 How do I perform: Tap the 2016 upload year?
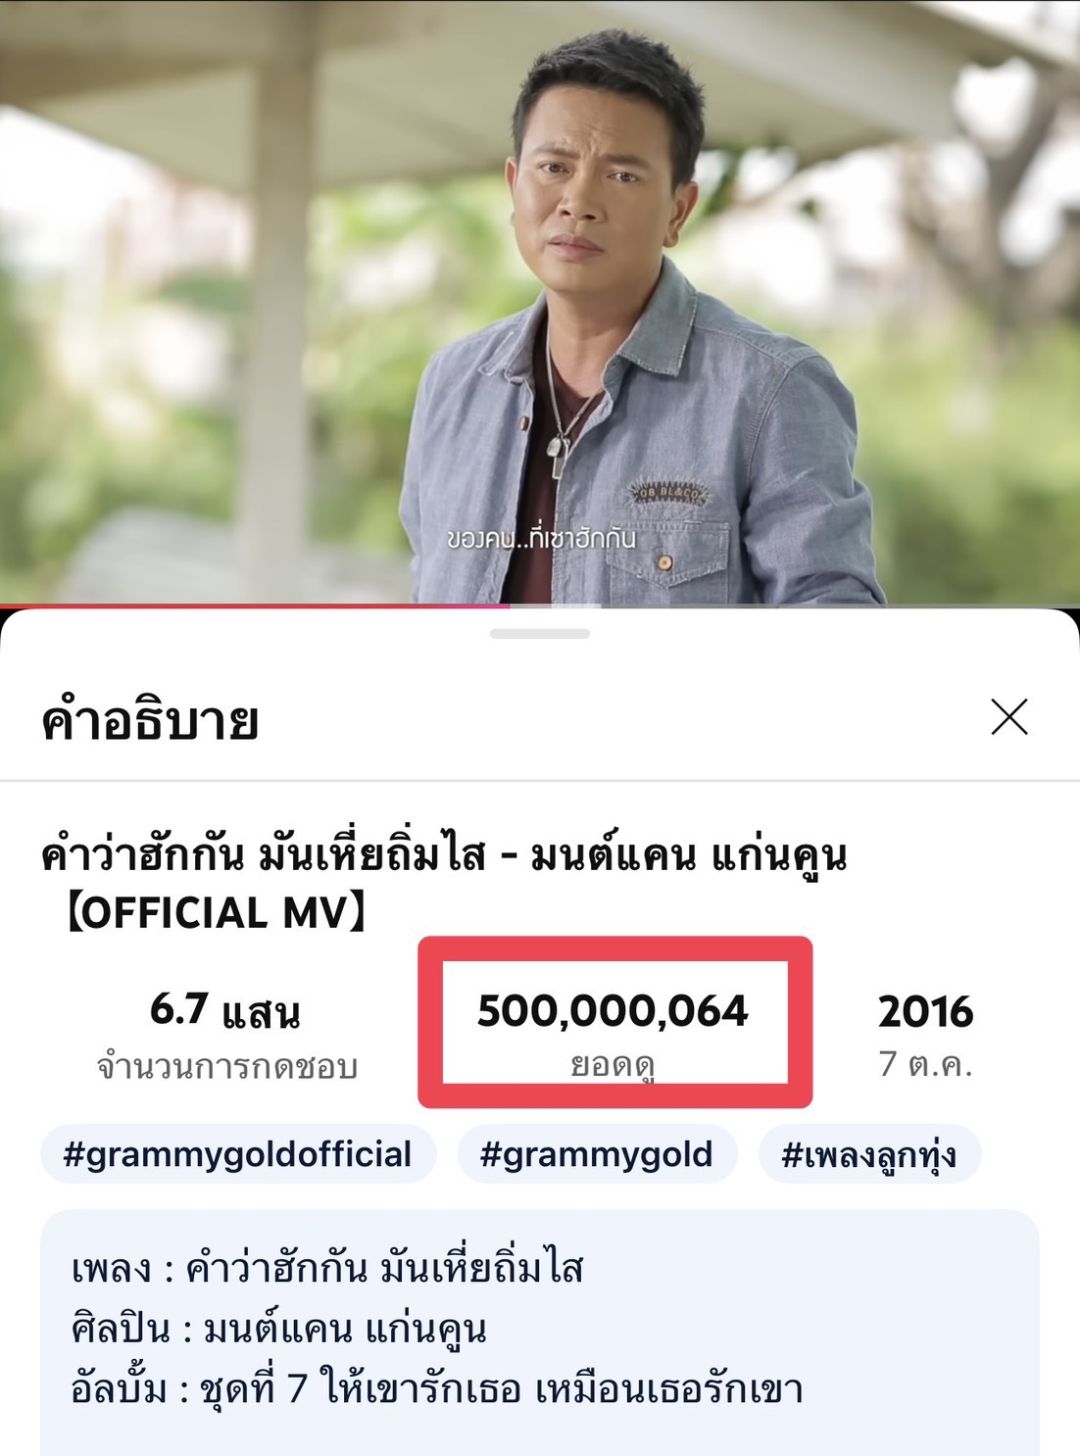tap(926, 1012)
